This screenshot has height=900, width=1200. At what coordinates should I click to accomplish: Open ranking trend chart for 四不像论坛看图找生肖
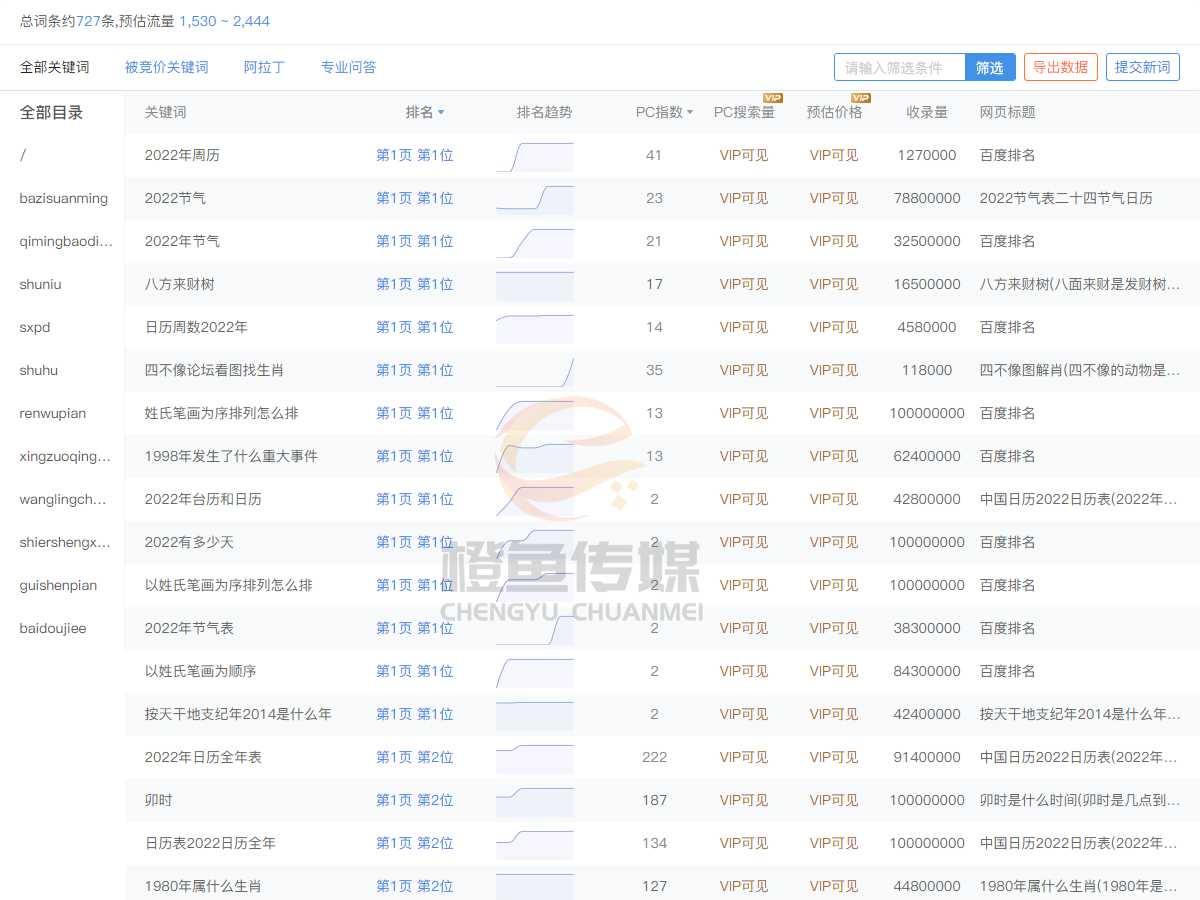pyautogui.click(x=535, y=371)
